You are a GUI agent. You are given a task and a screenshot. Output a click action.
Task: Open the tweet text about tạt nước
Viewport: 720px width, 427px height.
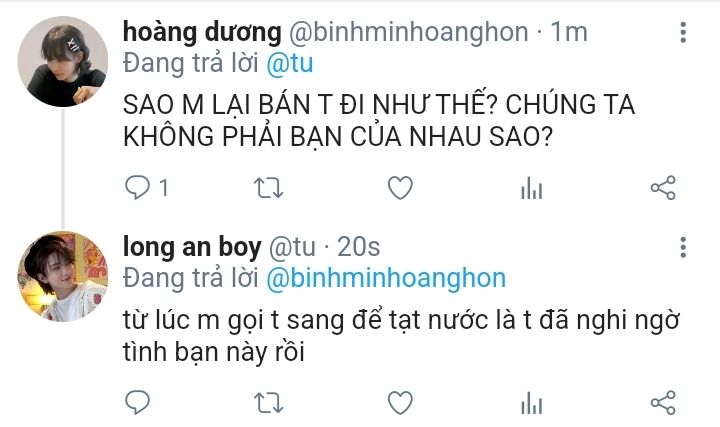[400, 336]
